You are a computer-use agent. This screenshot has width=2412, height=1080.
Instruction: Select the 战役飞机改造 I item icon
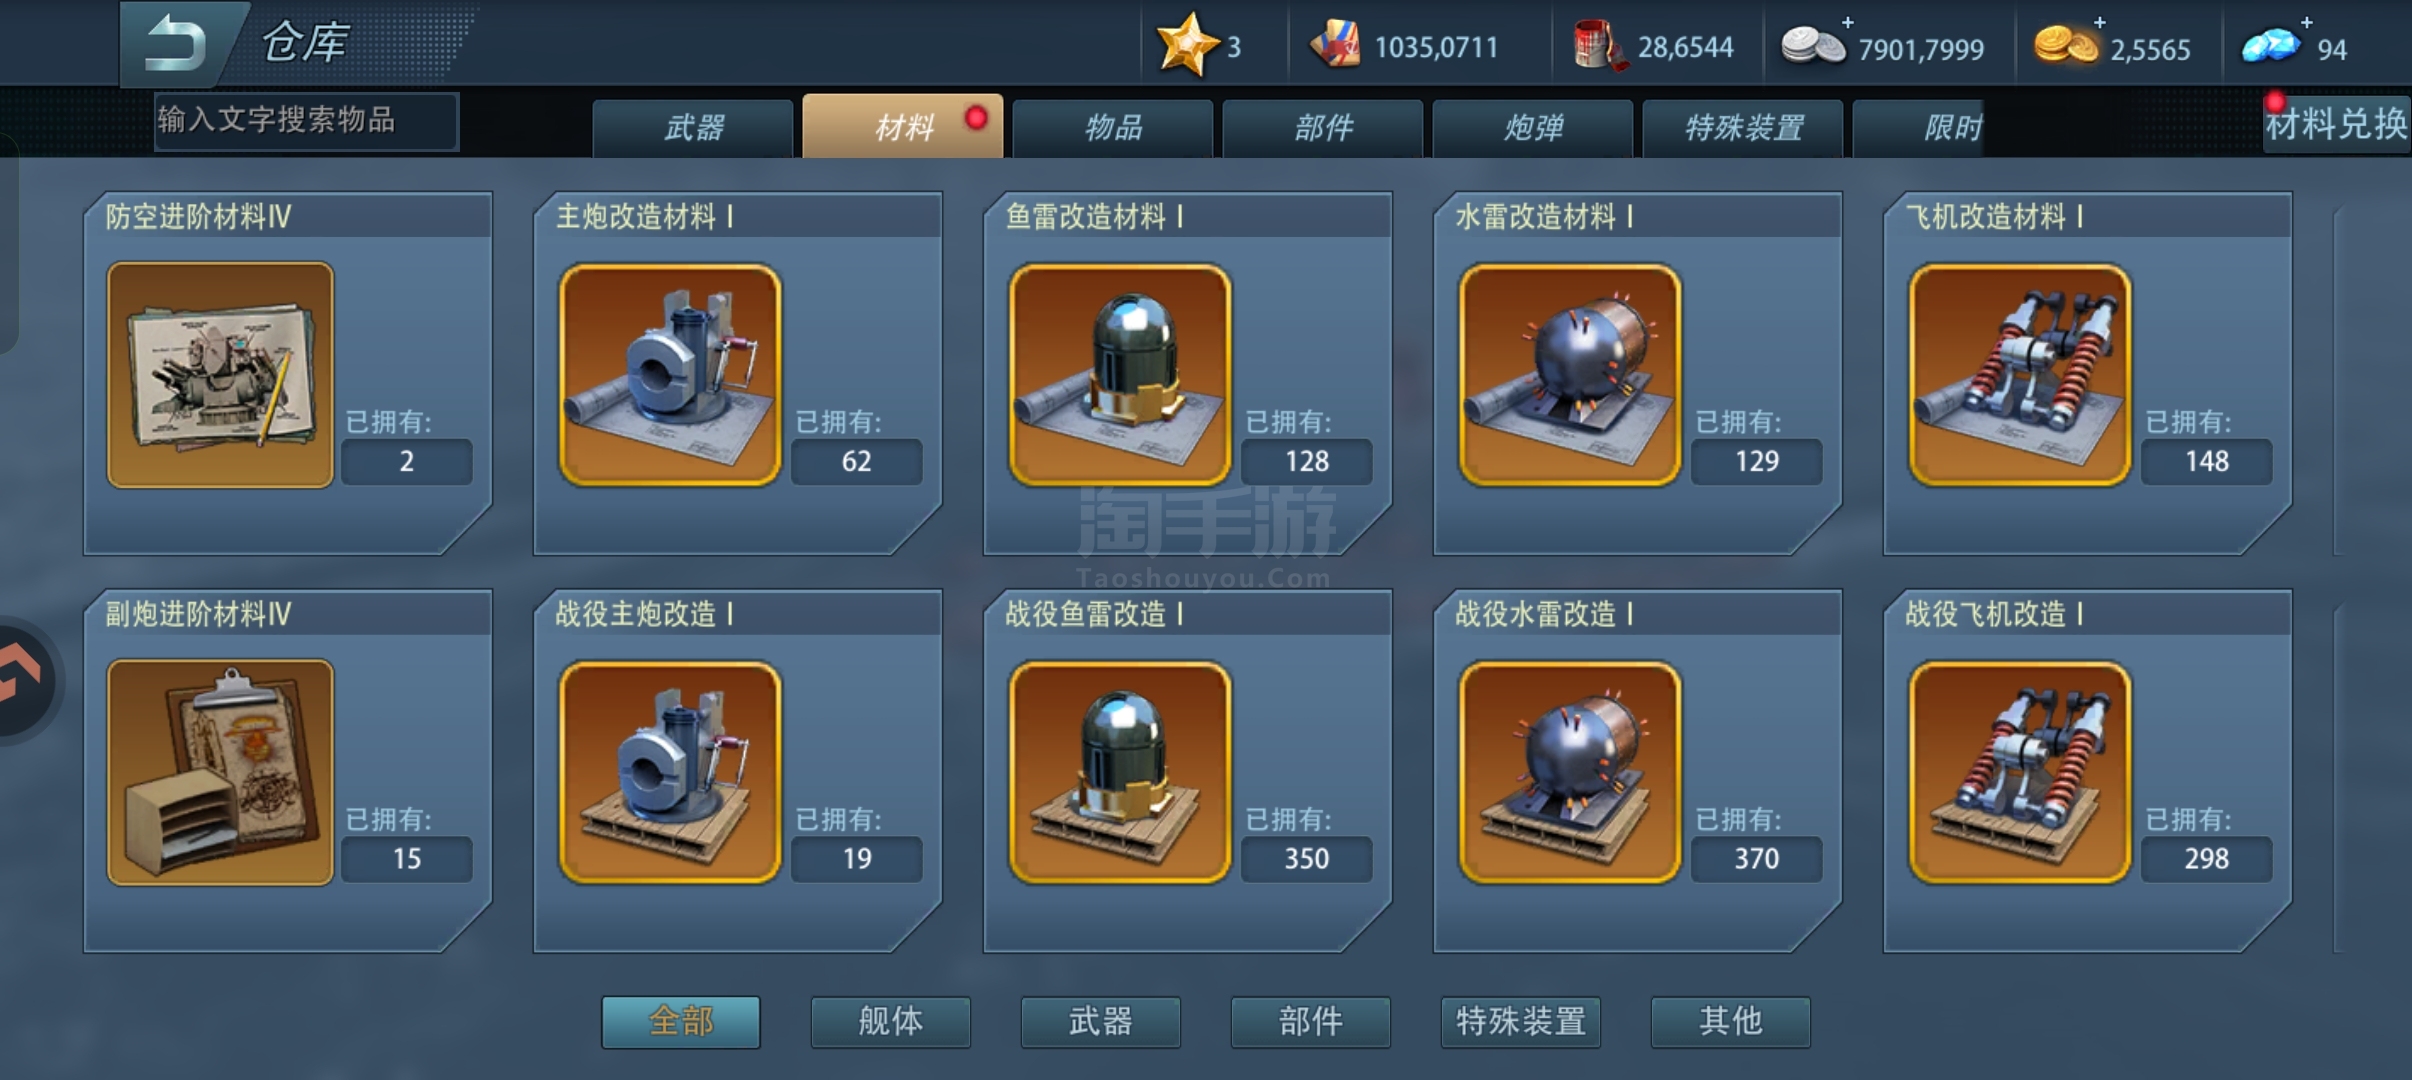(2020, 772)
